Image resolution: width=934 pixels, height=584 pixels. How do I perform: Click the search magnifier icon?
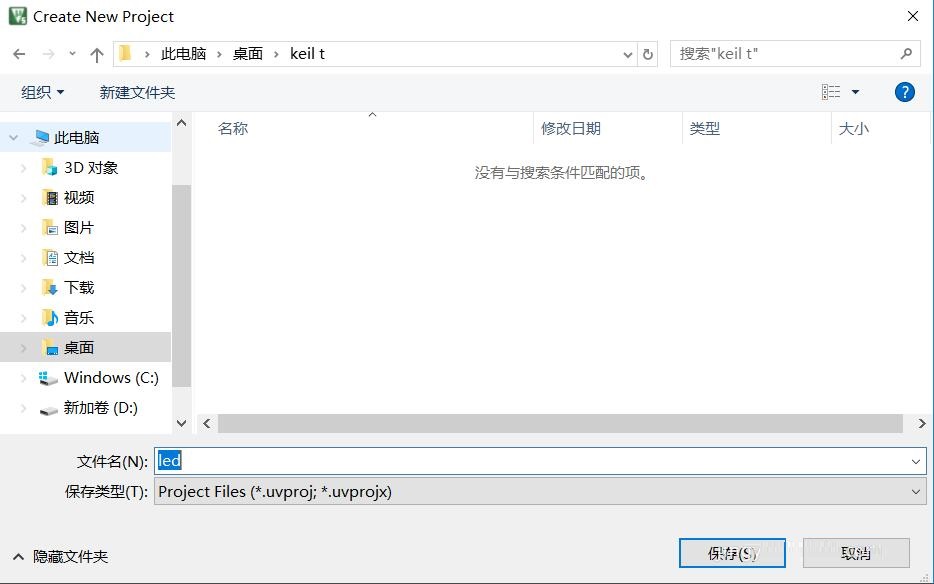pyautogui.click(x=905, y=54)
